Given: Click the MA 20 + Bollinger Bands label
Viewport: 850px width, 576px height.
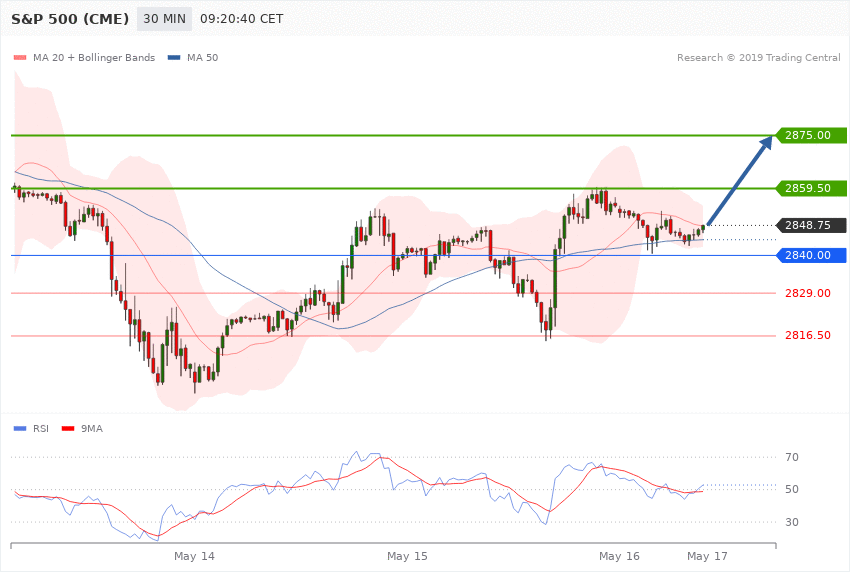Looking at the screenshot, I should 94,58.
